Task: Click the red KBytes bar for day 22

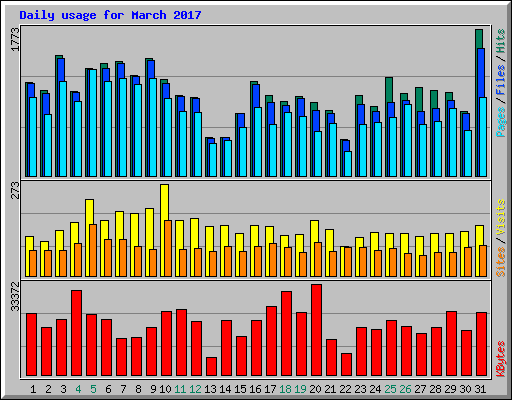Action: pyautogui.click(x=346, y=365)
